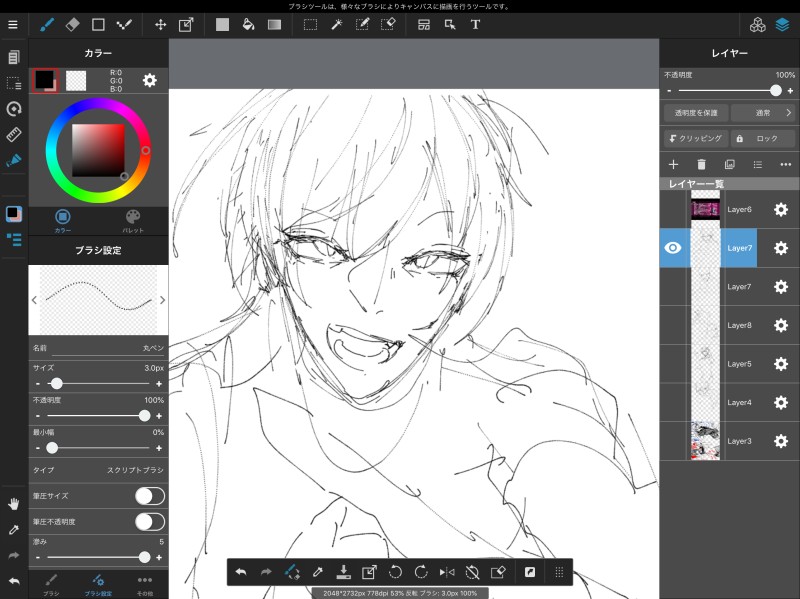Open settings gear for Layer8
800x599 pixels.
point(781,325)
